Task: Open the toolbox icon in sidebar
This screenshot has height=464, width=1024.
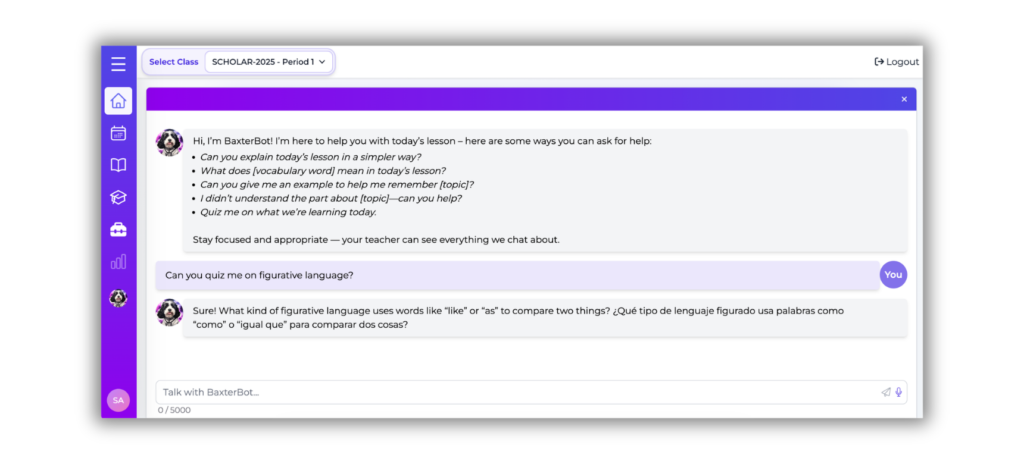Action: (118, 230)
